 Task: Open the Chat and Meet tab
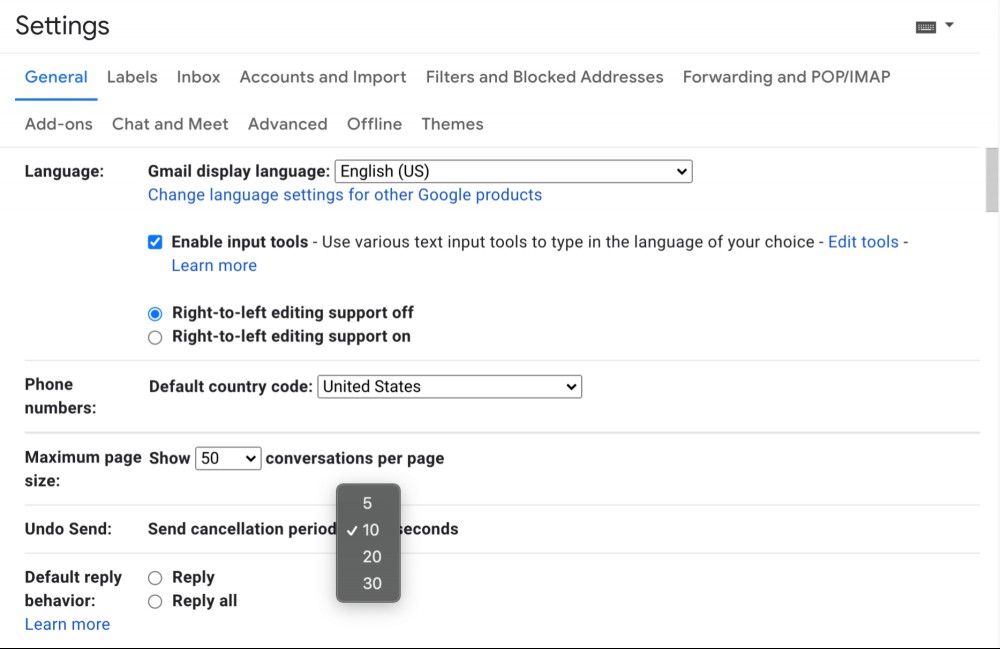coord(170,124)
